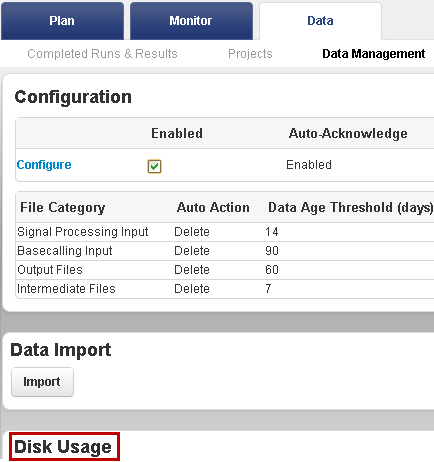Go to the Projects subtab
Screen dimensions: 434x462
point(250,54)
